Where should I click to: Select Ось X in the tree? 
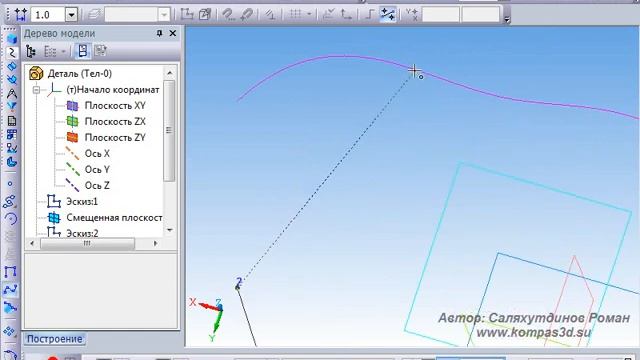click(97, 153)
